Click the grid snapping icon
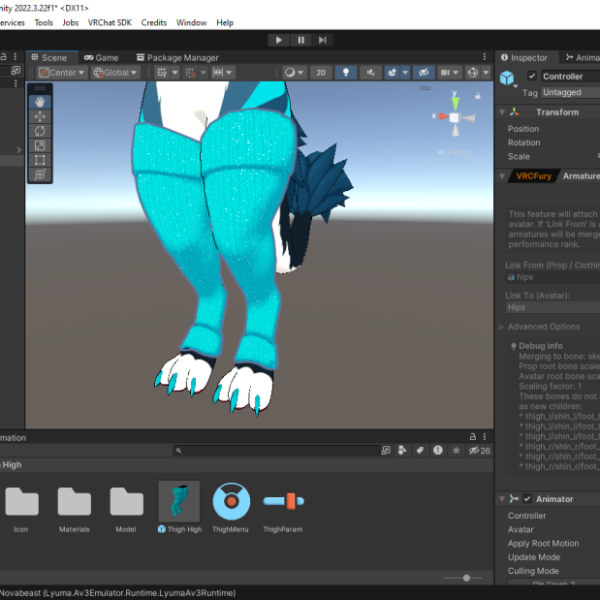Image resolution: width=600 pixels, height=600 pixels. (x=190, y=72)
